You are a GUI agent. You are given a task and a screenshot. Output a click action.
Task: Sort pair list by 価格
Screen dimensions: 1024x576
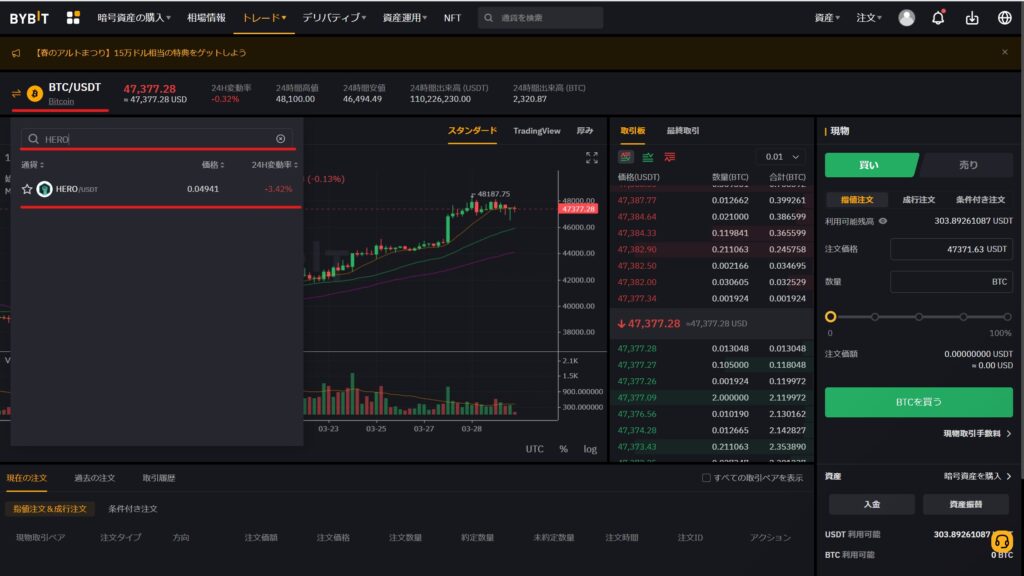tap(213, 165)
